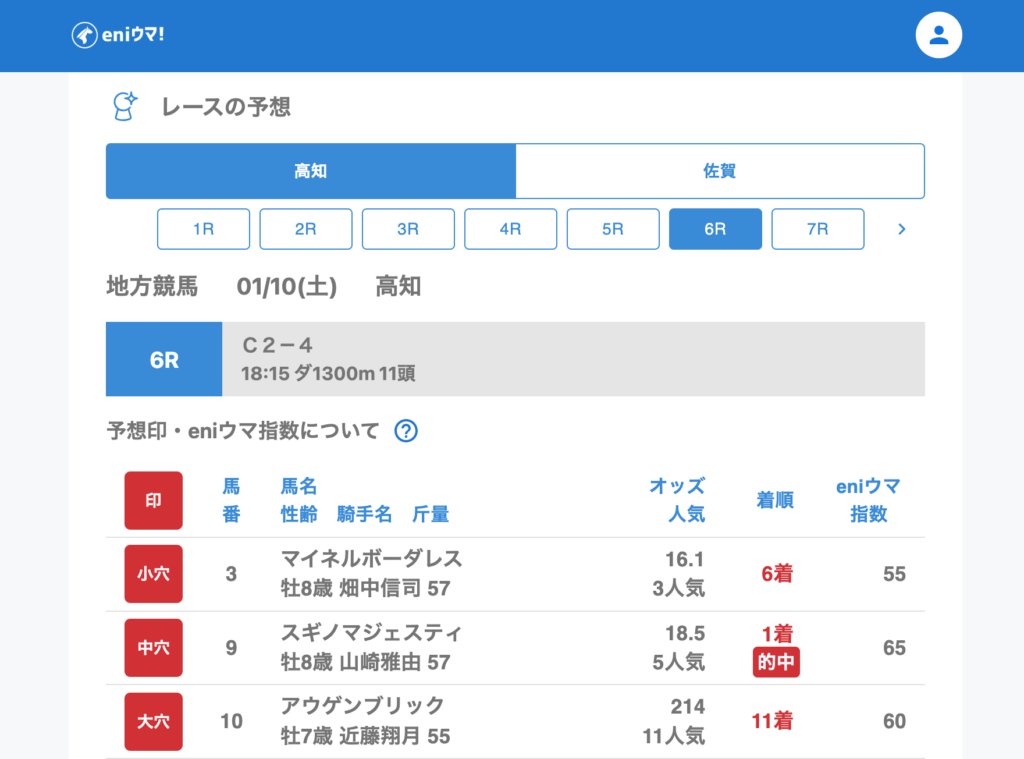Switch to the 佐賀 racecourse tab

tap(719, 171)
